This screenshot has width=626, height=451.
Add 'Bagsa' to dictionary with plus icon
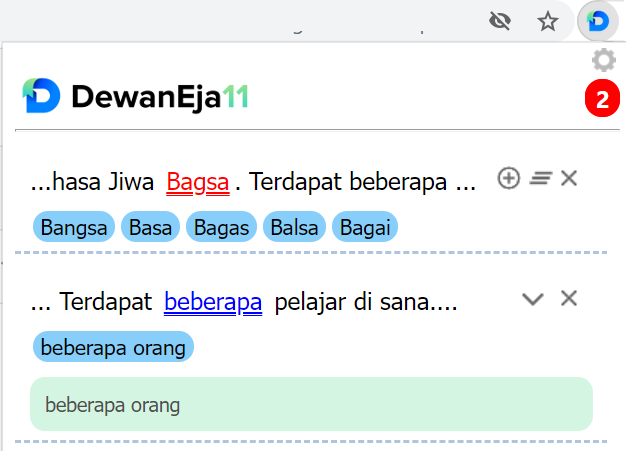click(x=509, y=179)
